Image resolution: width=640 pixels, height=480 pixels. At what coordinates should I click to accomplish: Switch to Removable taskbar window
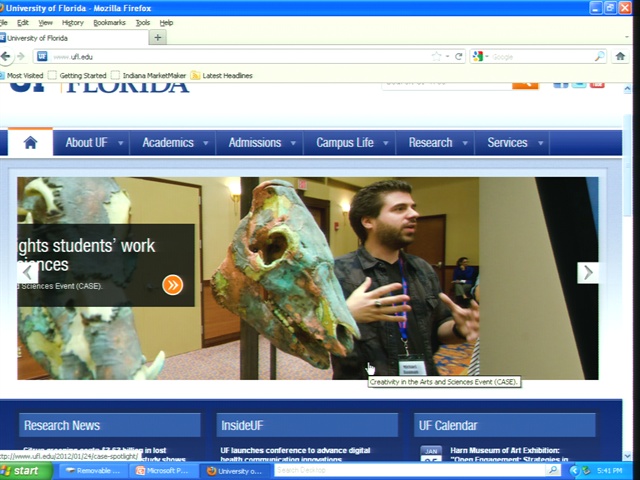[x=93, y=471]
